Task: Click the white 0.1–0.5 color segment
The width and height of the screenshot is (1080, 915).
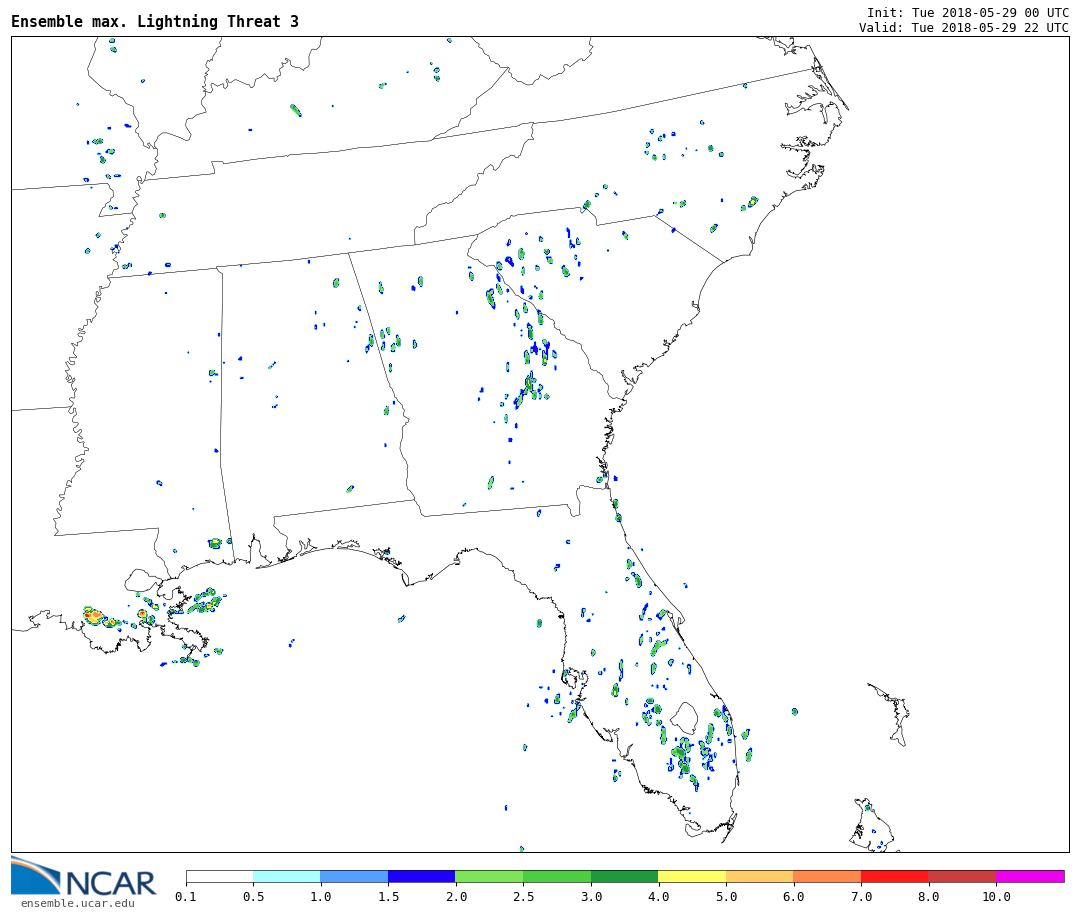Action: coord(219,876)
